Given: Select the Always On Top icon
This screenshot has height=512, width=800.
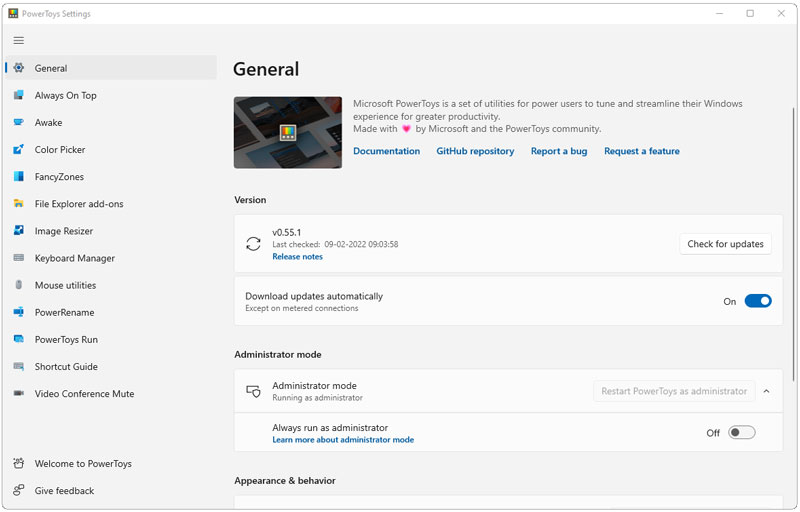Looking at the screenshot, I should pyautogui.click(x=18, y=95).
